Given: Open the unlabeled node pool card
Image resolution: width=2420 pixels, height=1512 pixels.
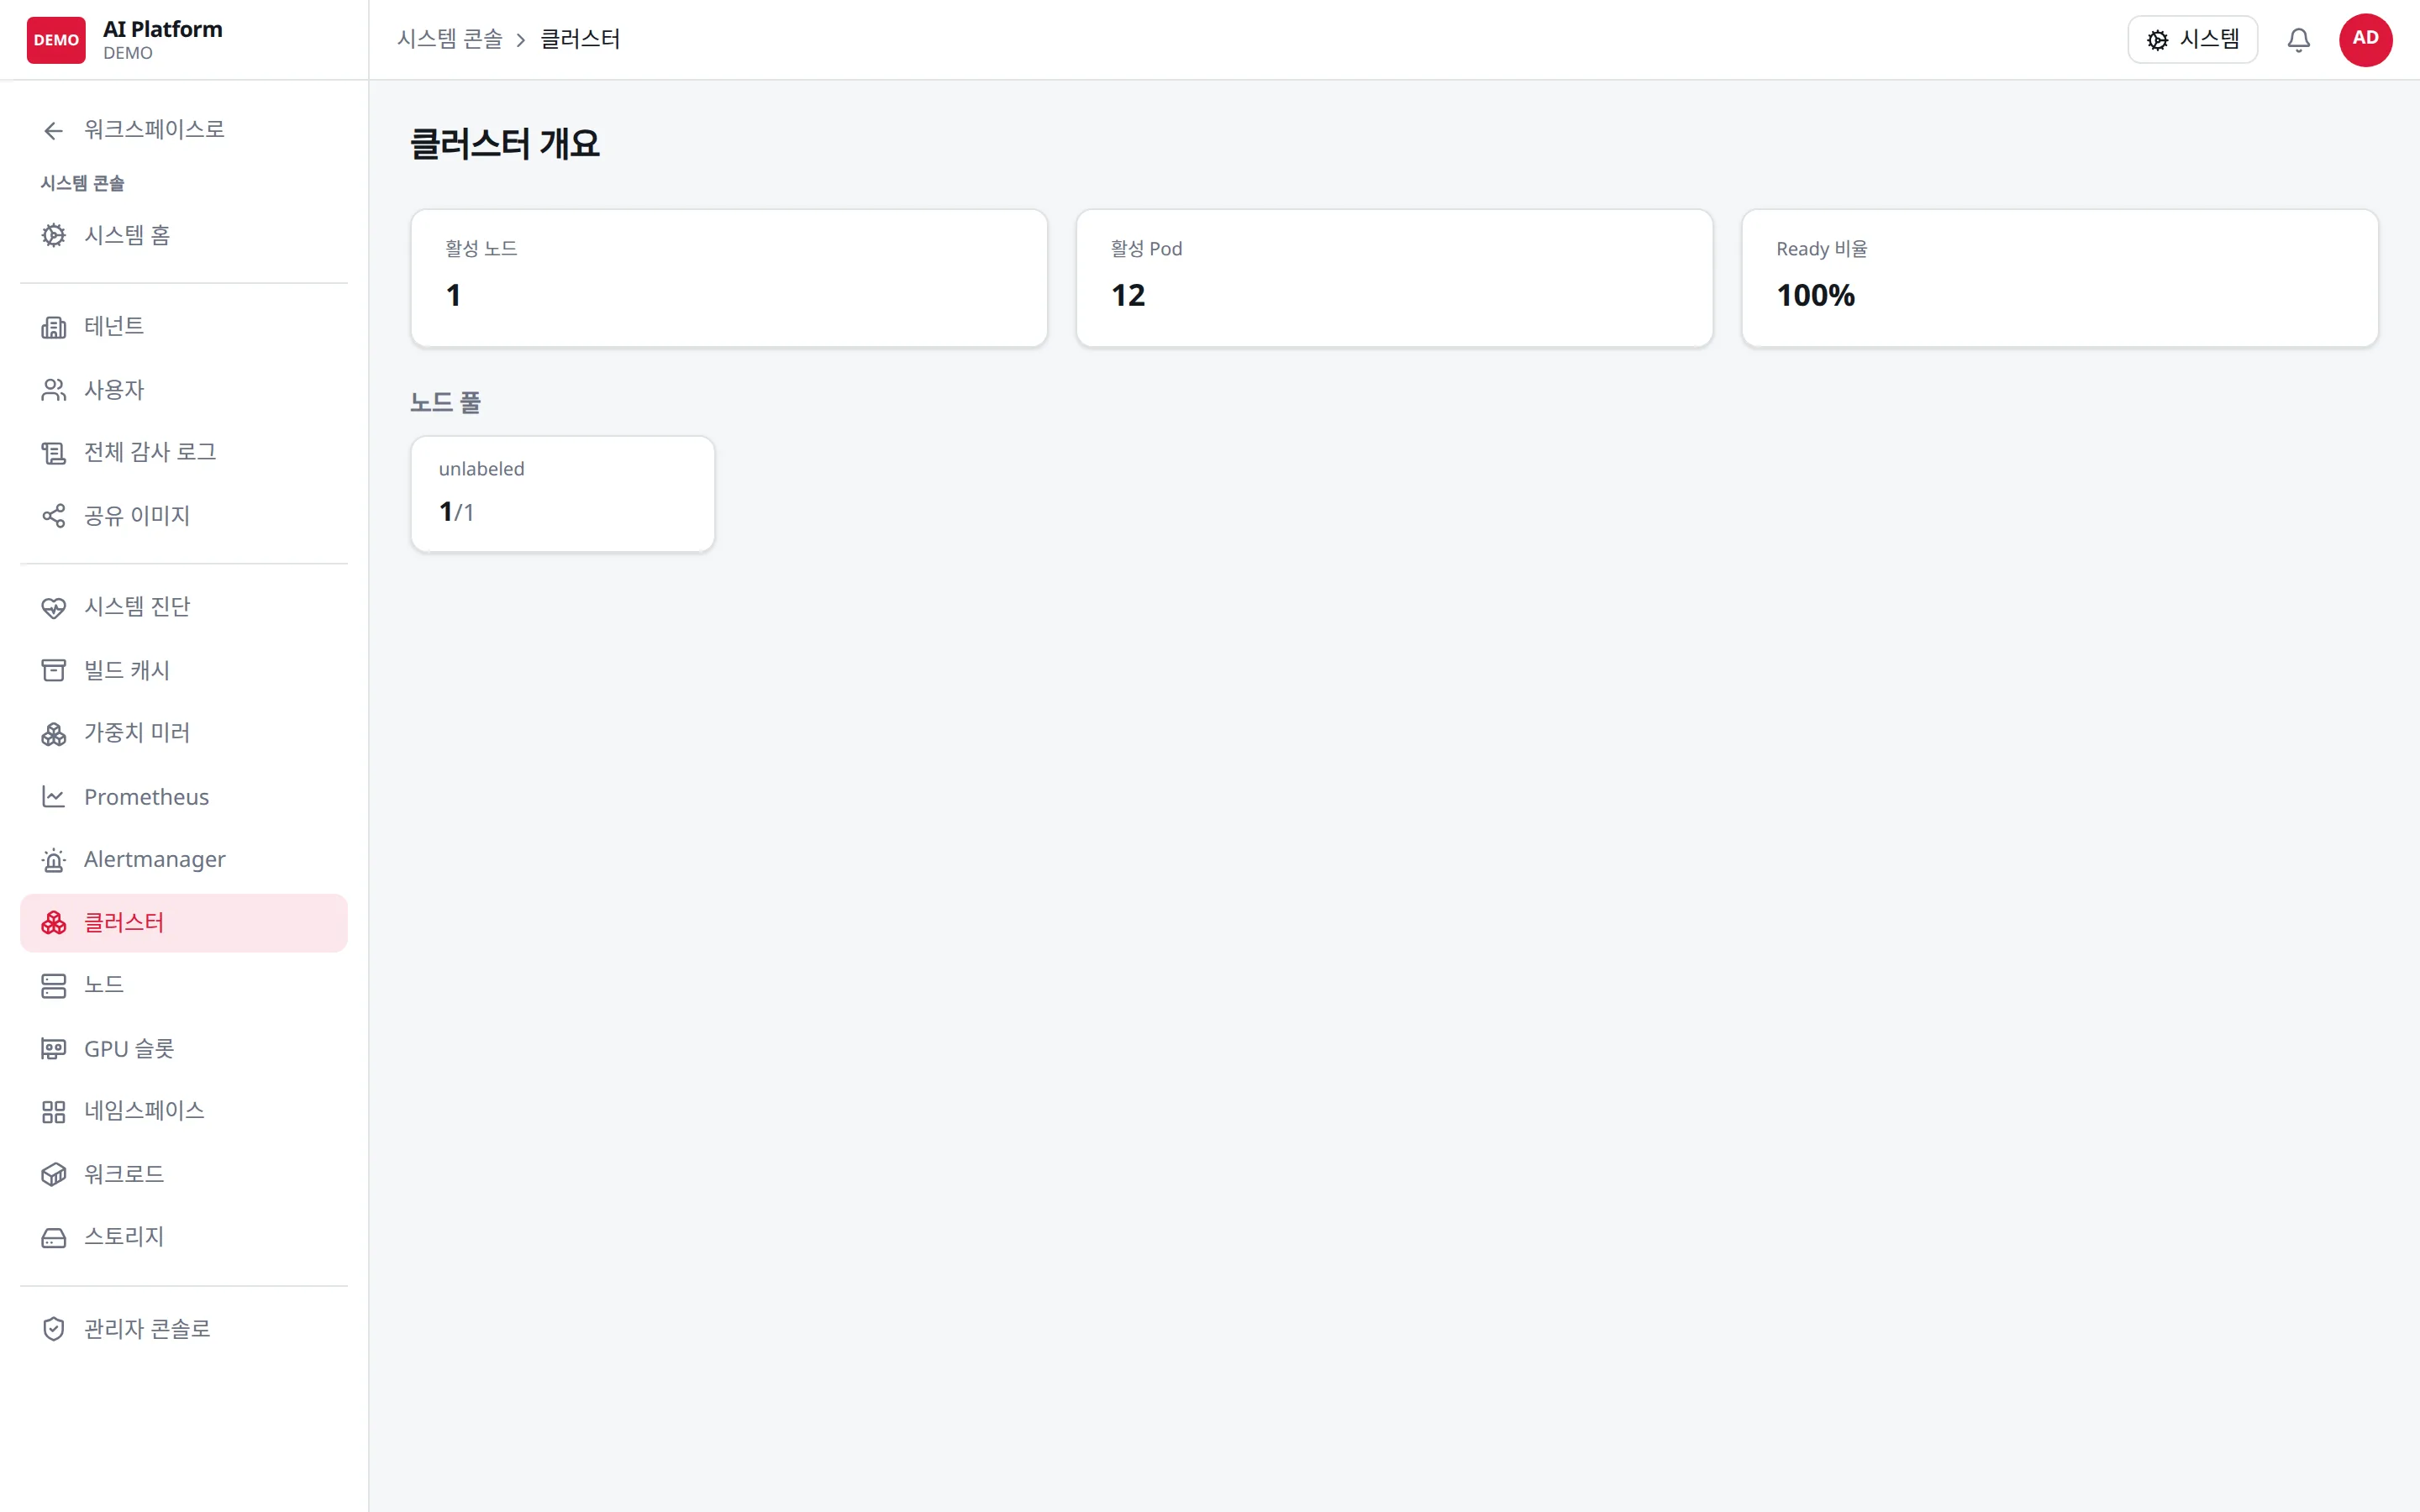Looking at the screenshot, I should click(x=563, y=494).
